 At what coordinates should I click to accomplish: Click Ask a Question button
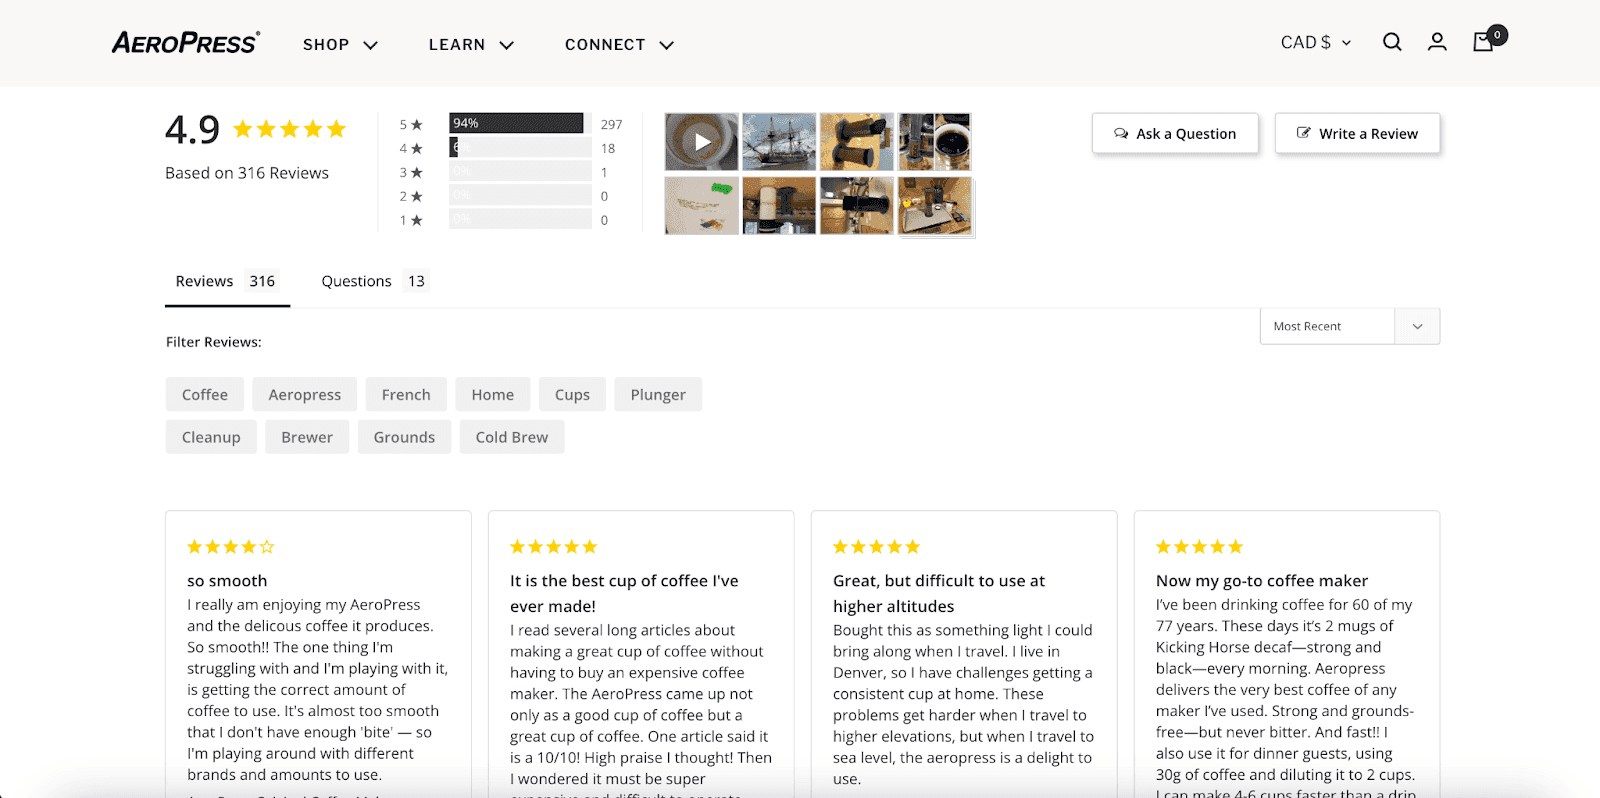pos(1175,133)
